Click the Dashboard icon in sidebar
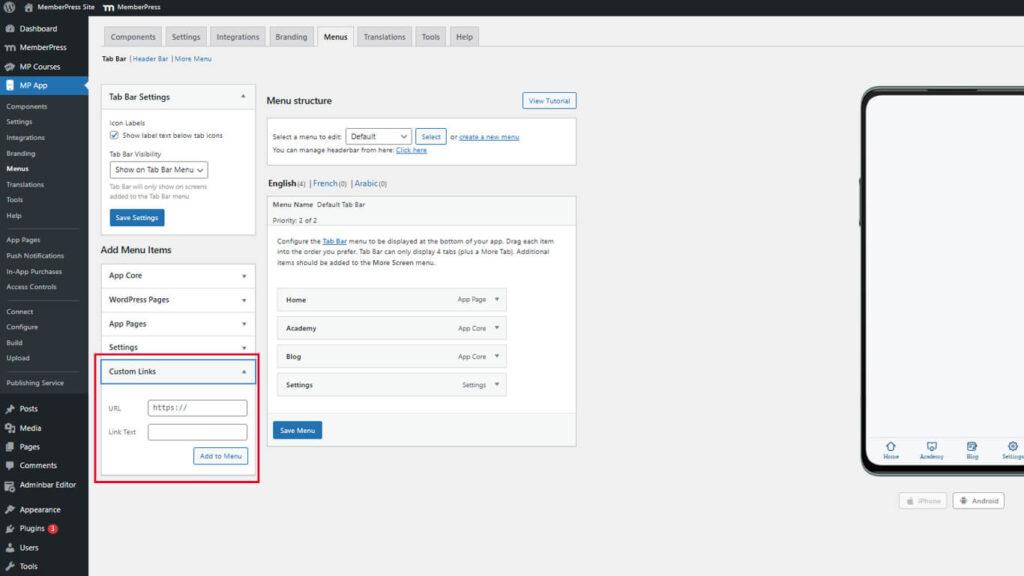1024x576 pixels. point(10,29)
